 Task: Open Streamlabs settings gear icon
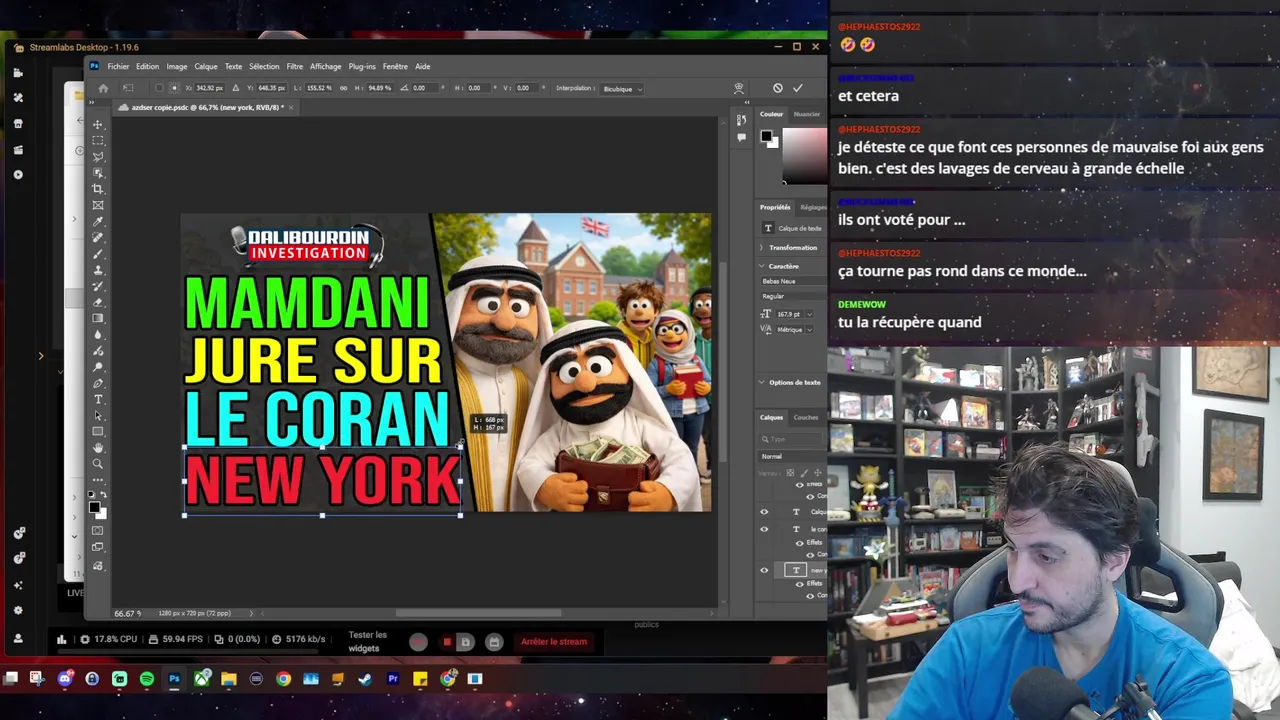tap(18, 610)
